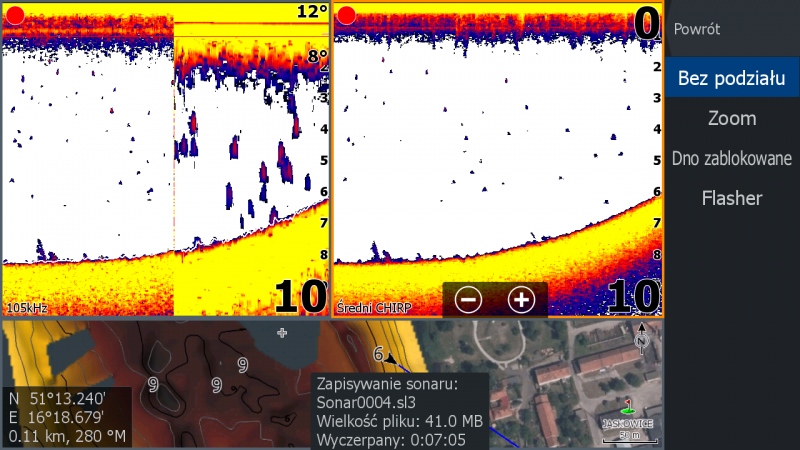800x450 pixels.
Task: Click the depth scale bar on right sonar
Action: coord(656,160)
